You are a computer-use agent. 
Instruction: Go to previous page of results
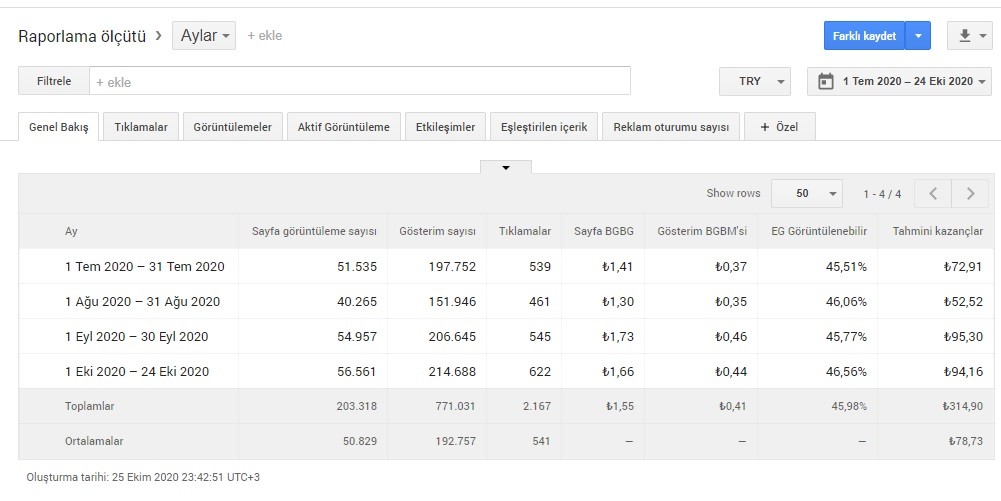[x=933, y=193]
